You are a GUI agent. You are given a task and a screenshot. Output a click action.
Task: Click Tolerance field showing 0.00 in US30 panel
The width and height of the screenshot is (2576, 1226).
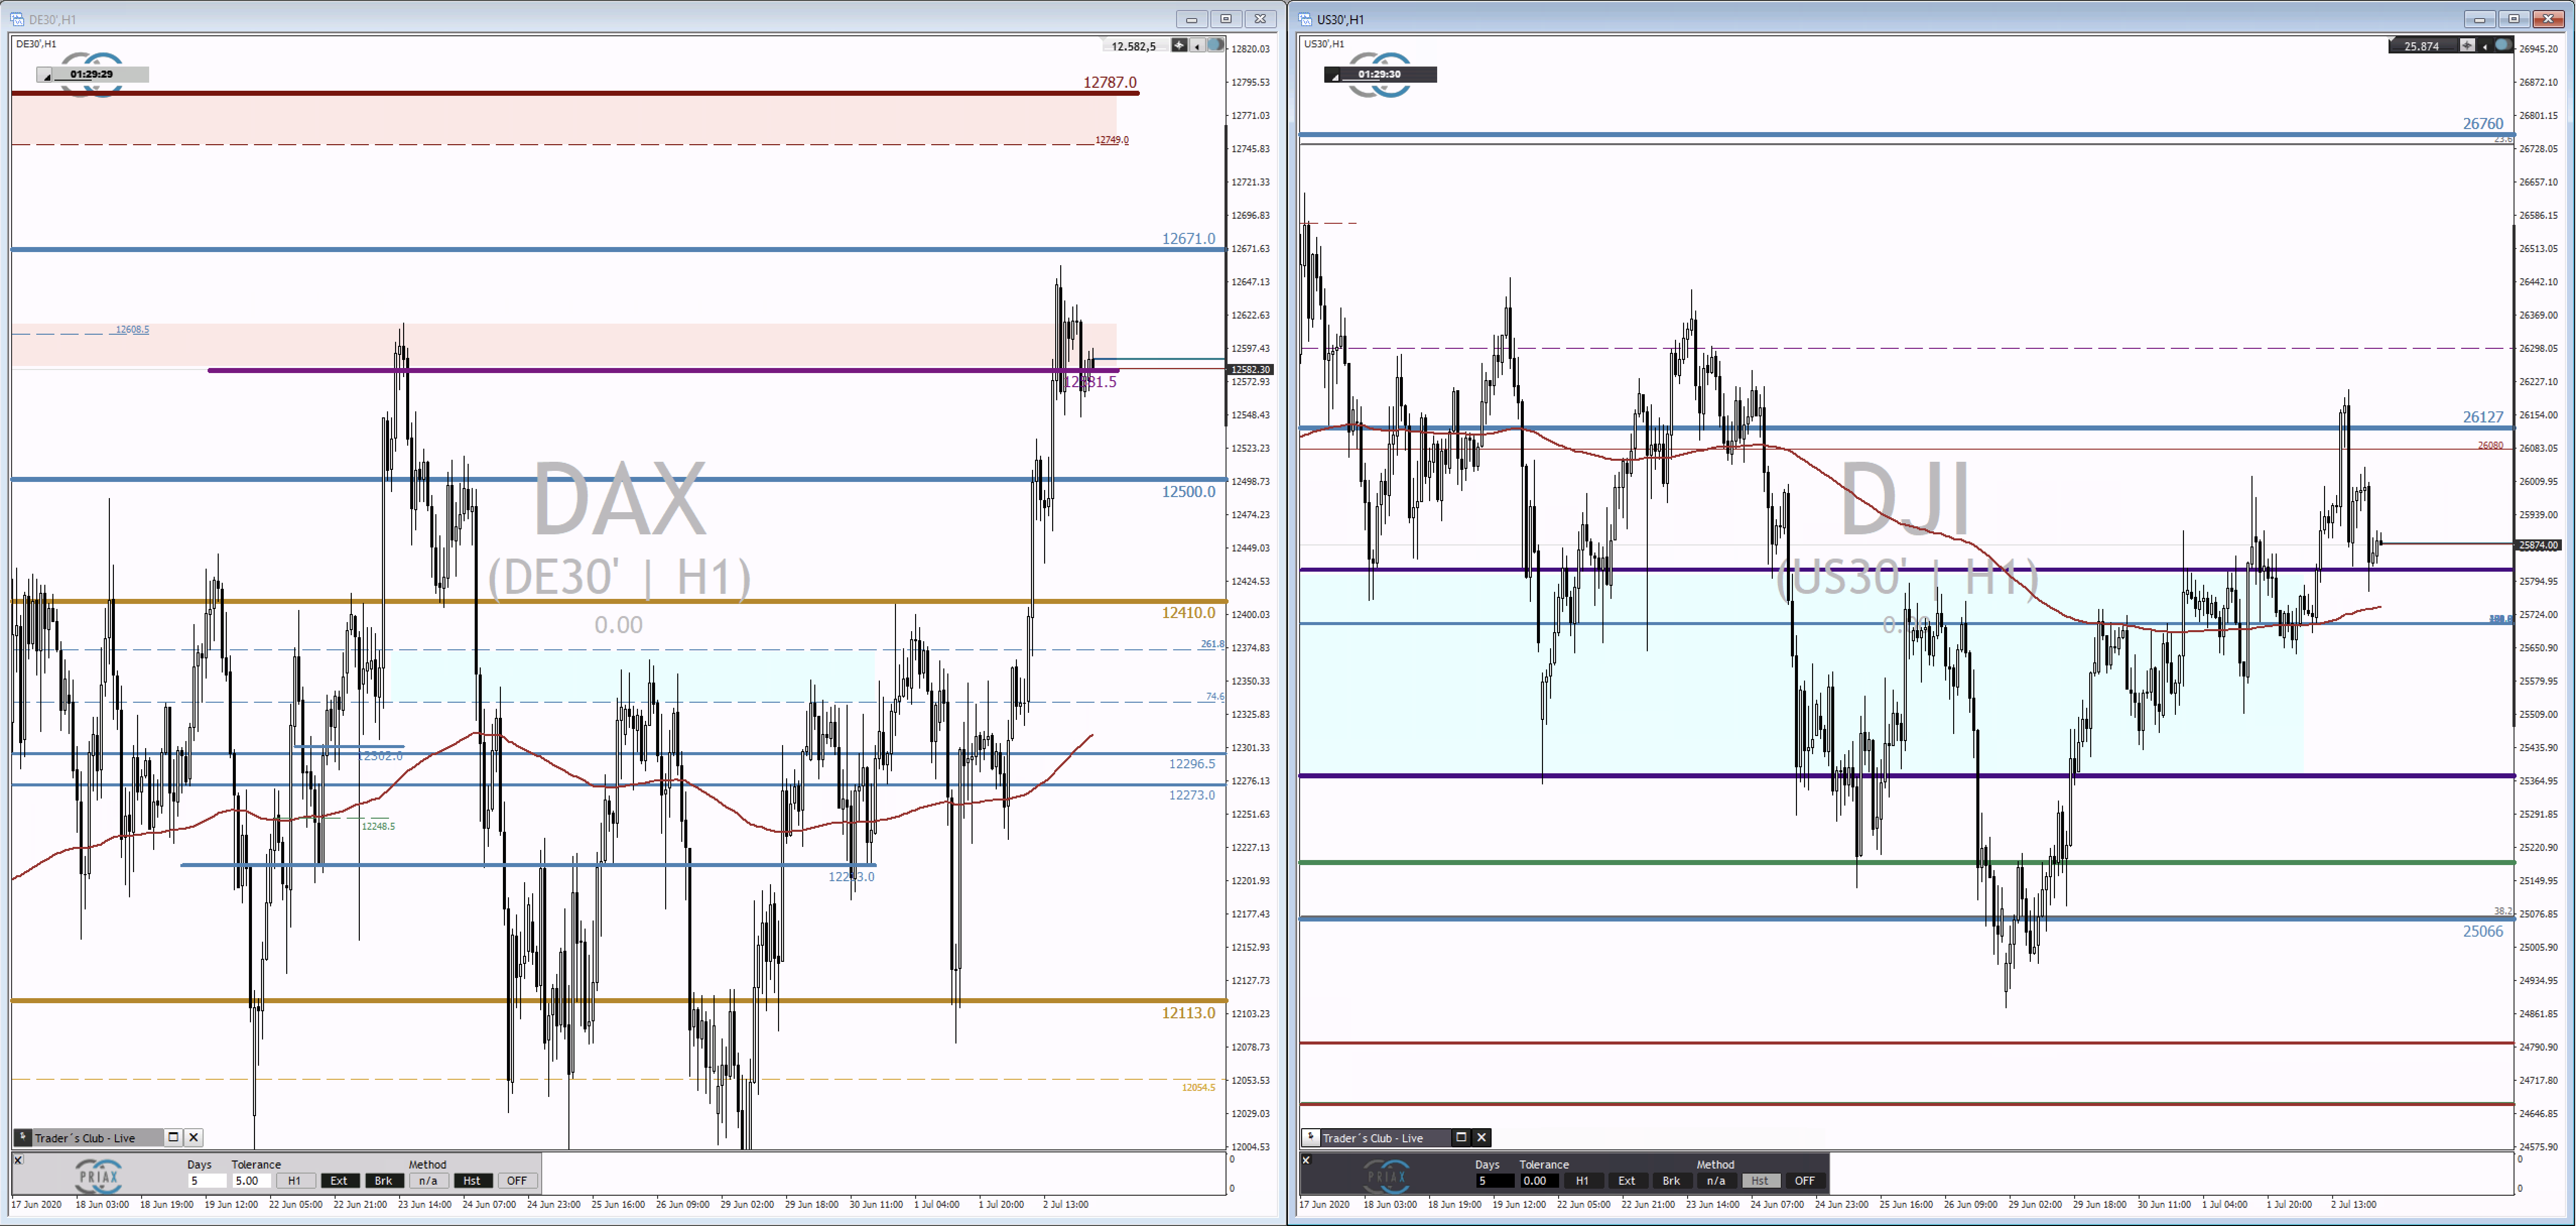pos(1539,1181)
